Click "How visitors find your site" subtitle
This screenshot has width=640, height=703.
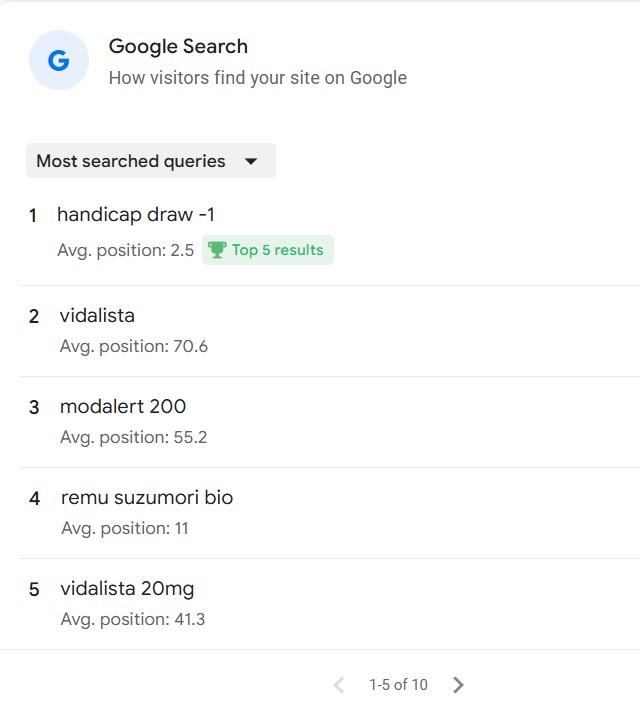[257, 78]
